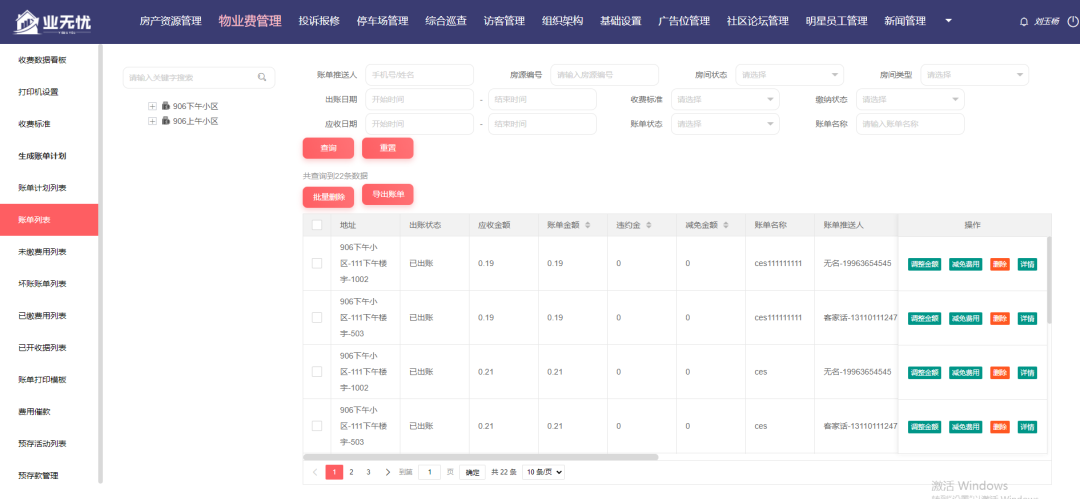Open the 收费标准 dropdown

[725, 99]
